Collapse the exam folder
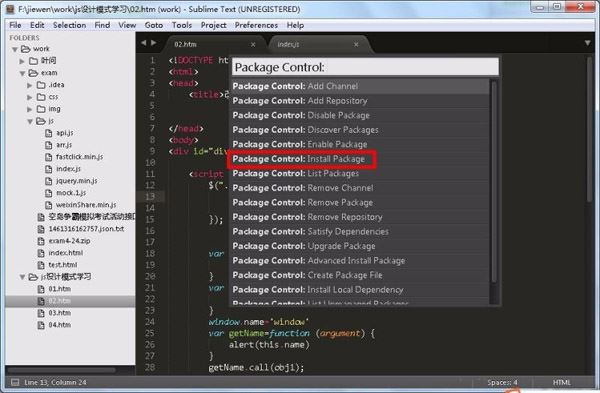 click(x=22, y=73)
